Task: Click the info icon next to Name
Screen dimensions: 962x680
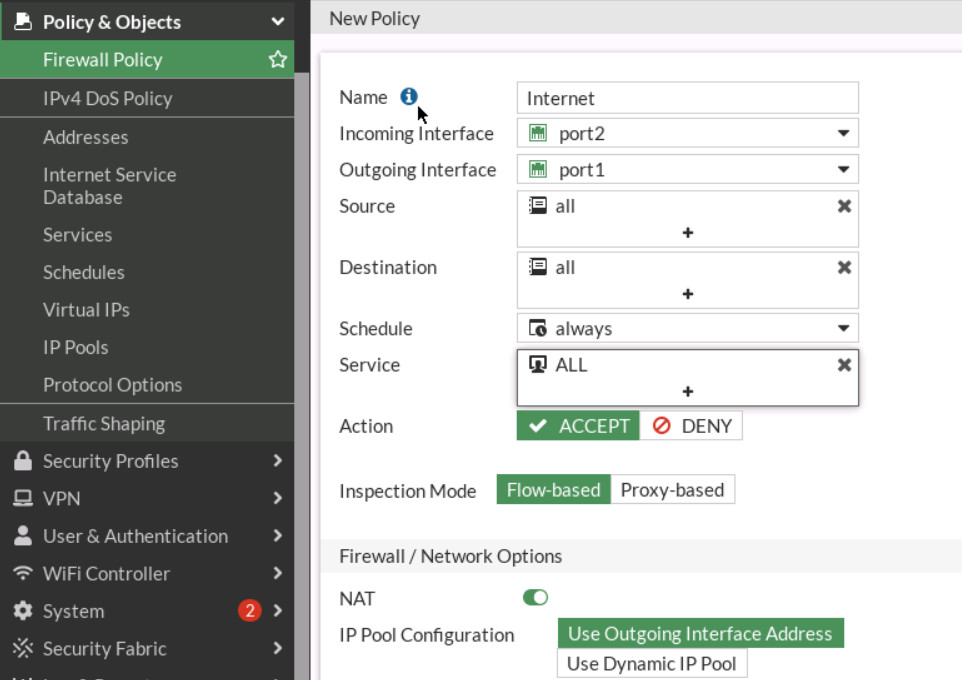Action: 409,97
